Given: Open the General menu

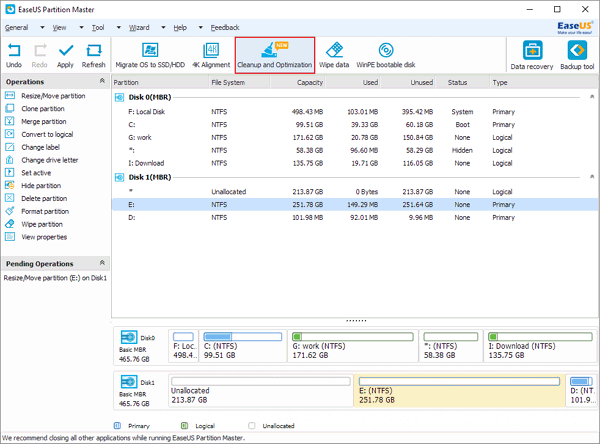Looking at the screenshot, I should (16, 28).
